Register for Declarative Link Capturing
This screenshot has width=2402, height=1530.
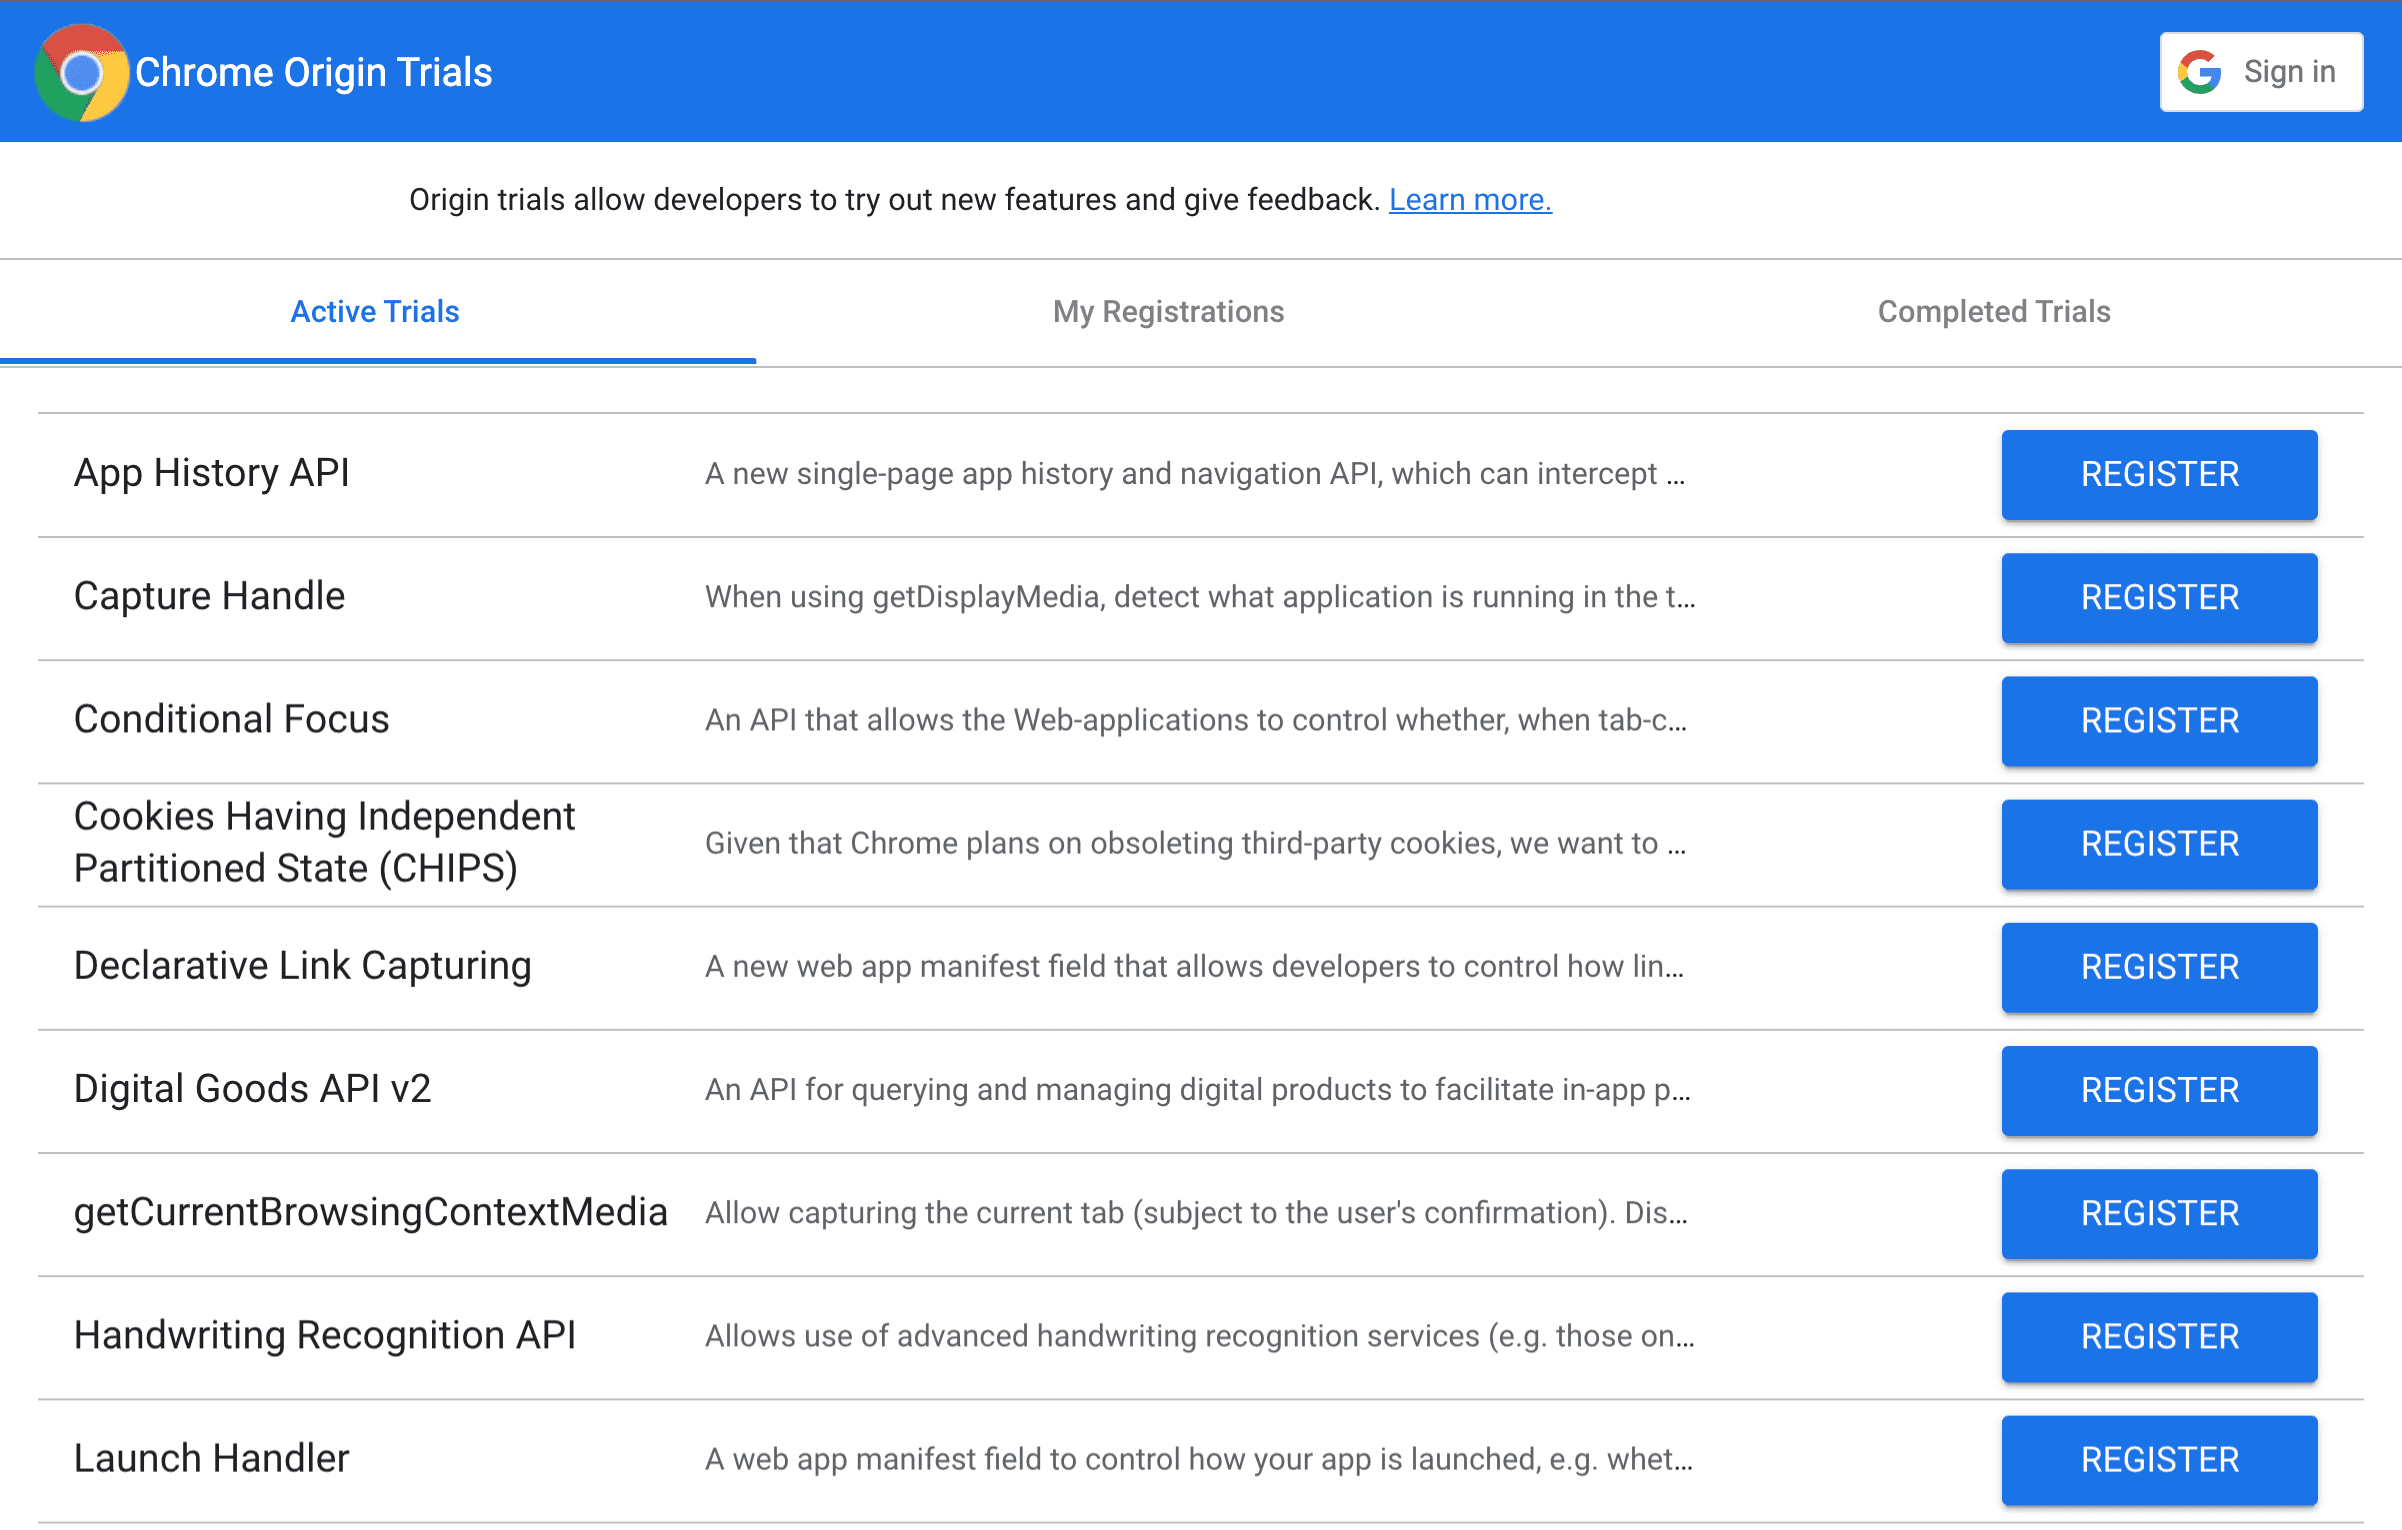(x=2157, y=966)
